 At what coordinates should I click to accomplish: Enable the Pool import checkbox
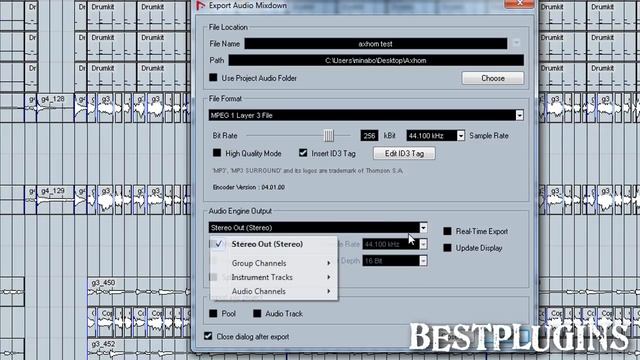tap(213, 313)
